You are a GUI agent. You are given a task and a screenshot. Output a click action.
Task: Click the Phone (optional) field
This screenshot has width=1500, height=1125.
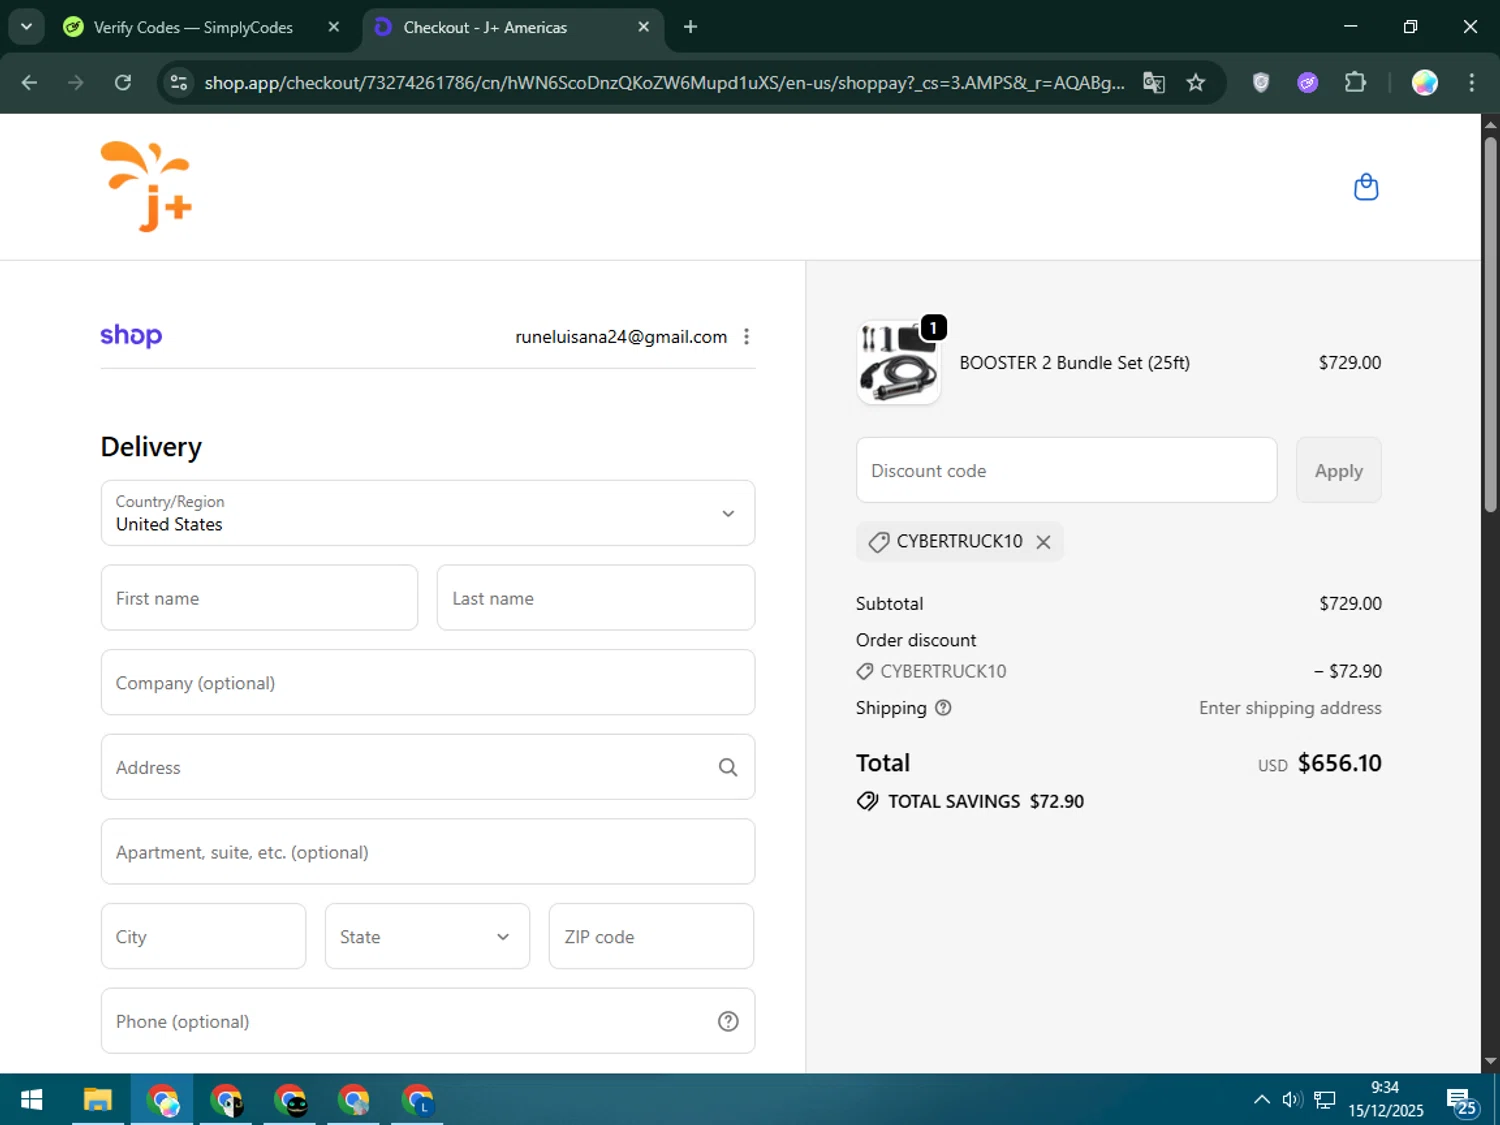tap(428, 1021)
